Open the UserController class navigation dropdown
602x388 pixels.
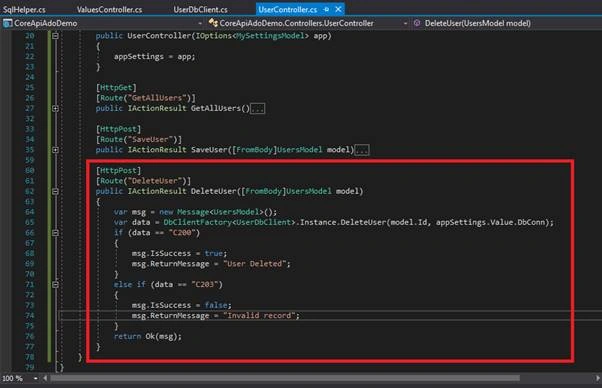click(x=405, y=23)
